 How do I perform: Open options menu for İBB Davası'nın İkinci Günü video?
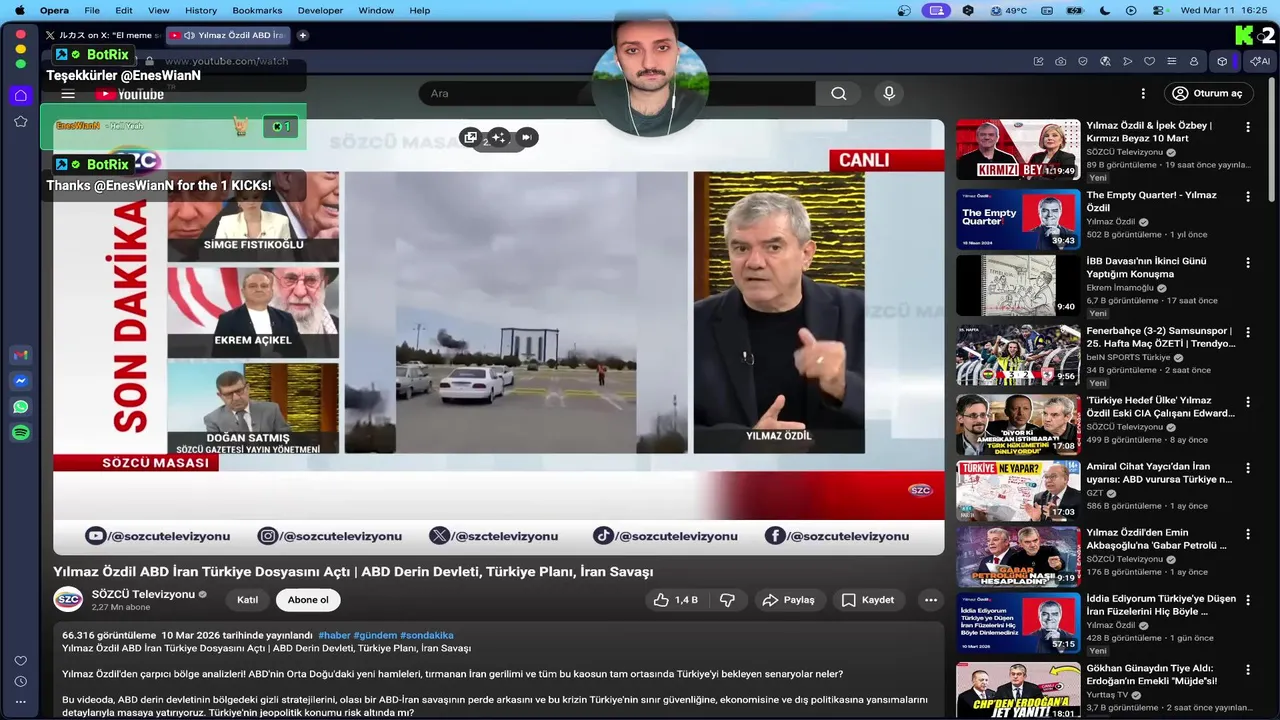(x=1247, y=263)
